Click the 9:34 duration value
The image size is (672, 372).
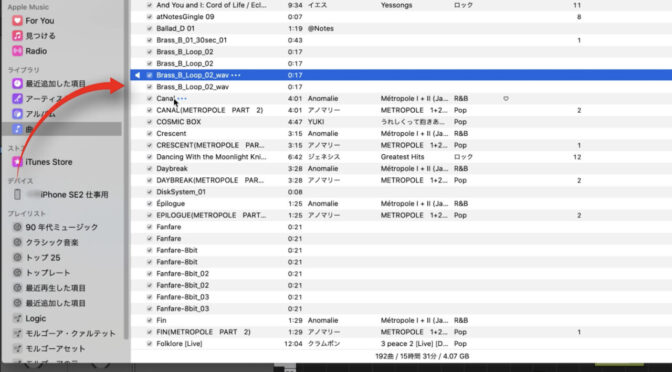coord(295,5)
